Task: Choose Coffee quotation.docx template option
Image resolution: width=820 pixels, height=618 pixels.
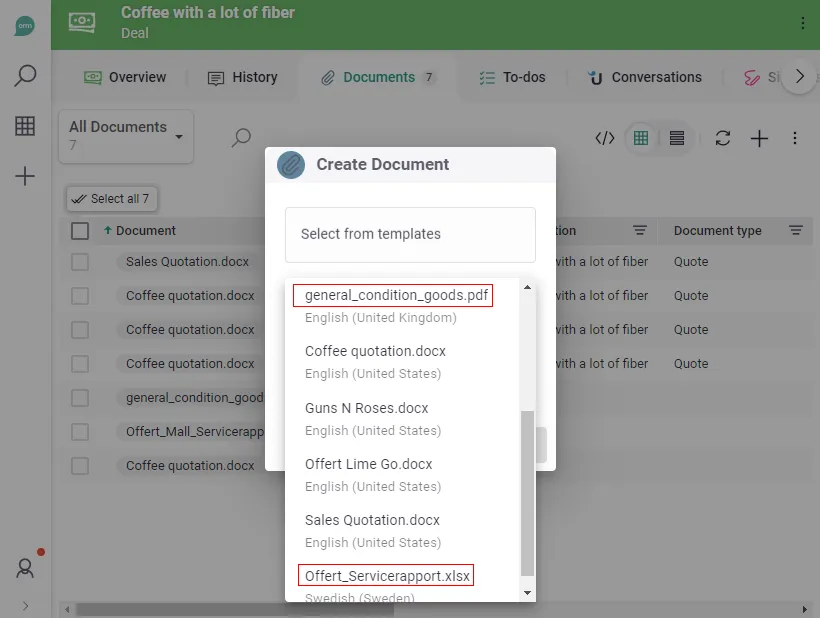Action: coord(375,351)
